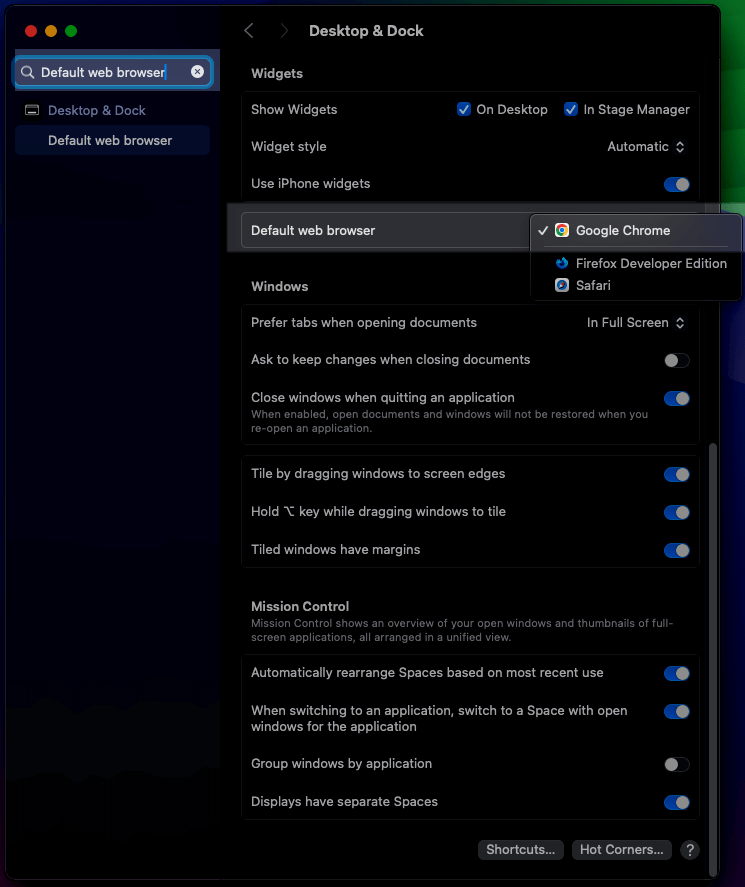Open the Prefer tabs In Full Screen dropdown
This screenshot has height=887, width=745.
[636, 322]
